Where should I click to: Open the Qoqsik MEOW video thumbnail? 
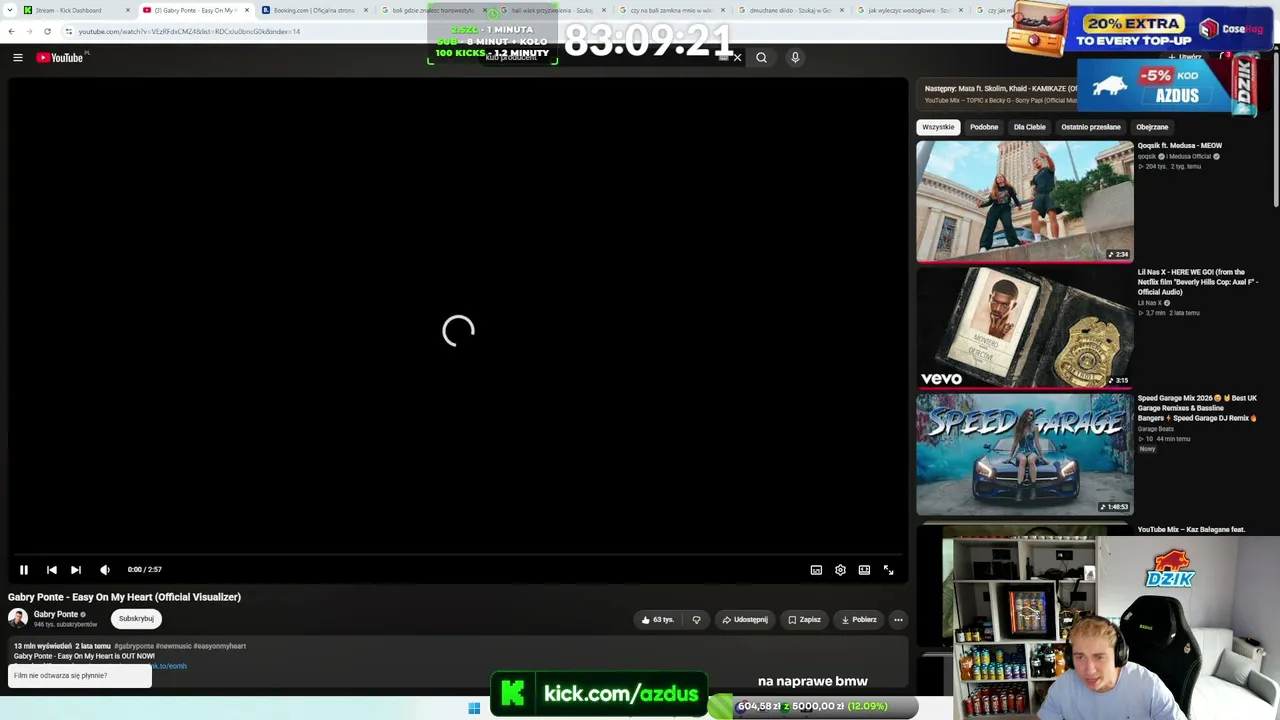click(1025, 201)
